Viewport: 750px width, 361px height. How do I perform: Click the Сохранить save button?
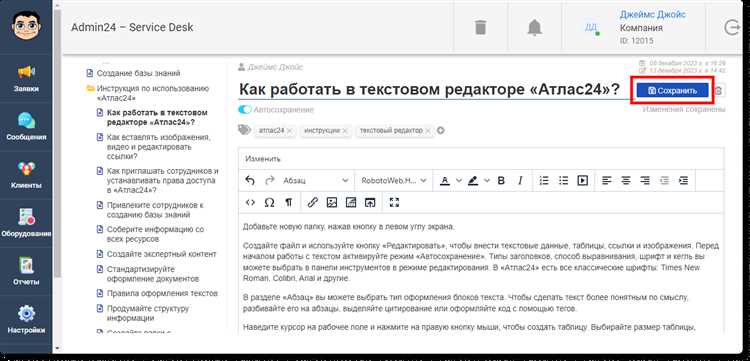672,90
